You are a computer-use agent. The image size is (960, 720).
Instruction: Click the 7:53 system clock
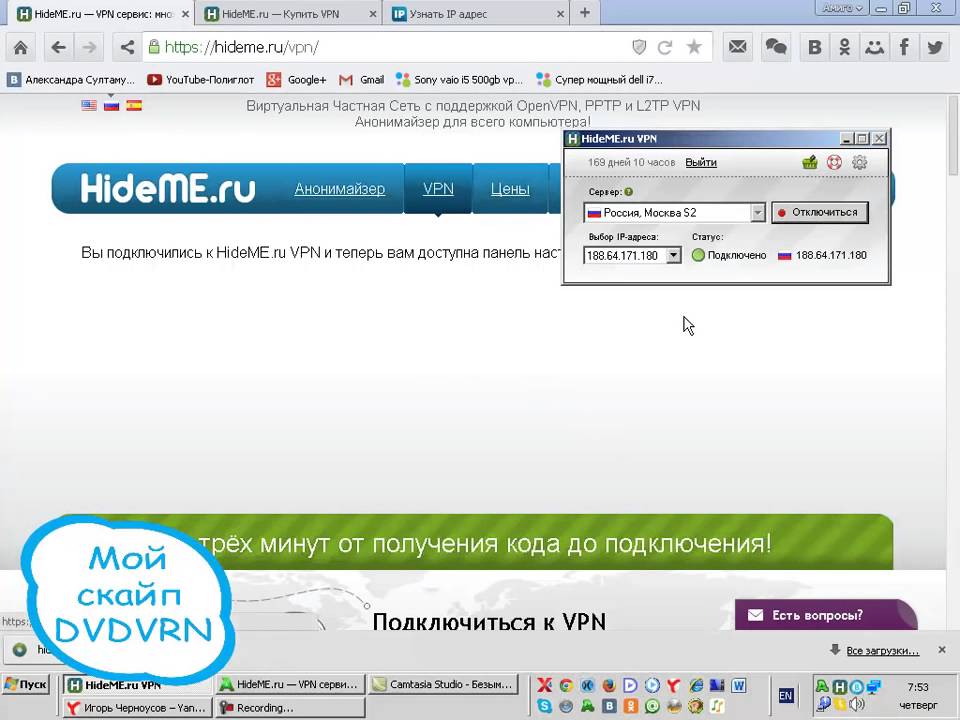pos(918,687)
